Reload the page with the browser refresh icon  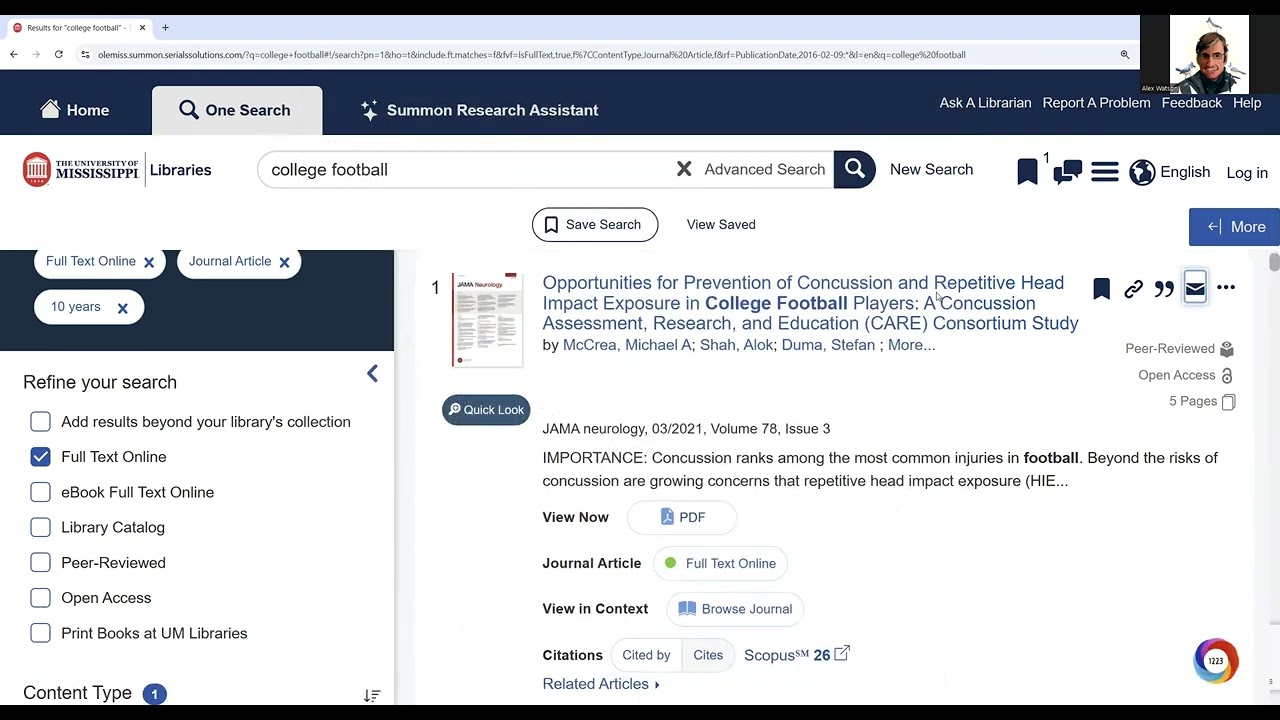tap(59, 54)
